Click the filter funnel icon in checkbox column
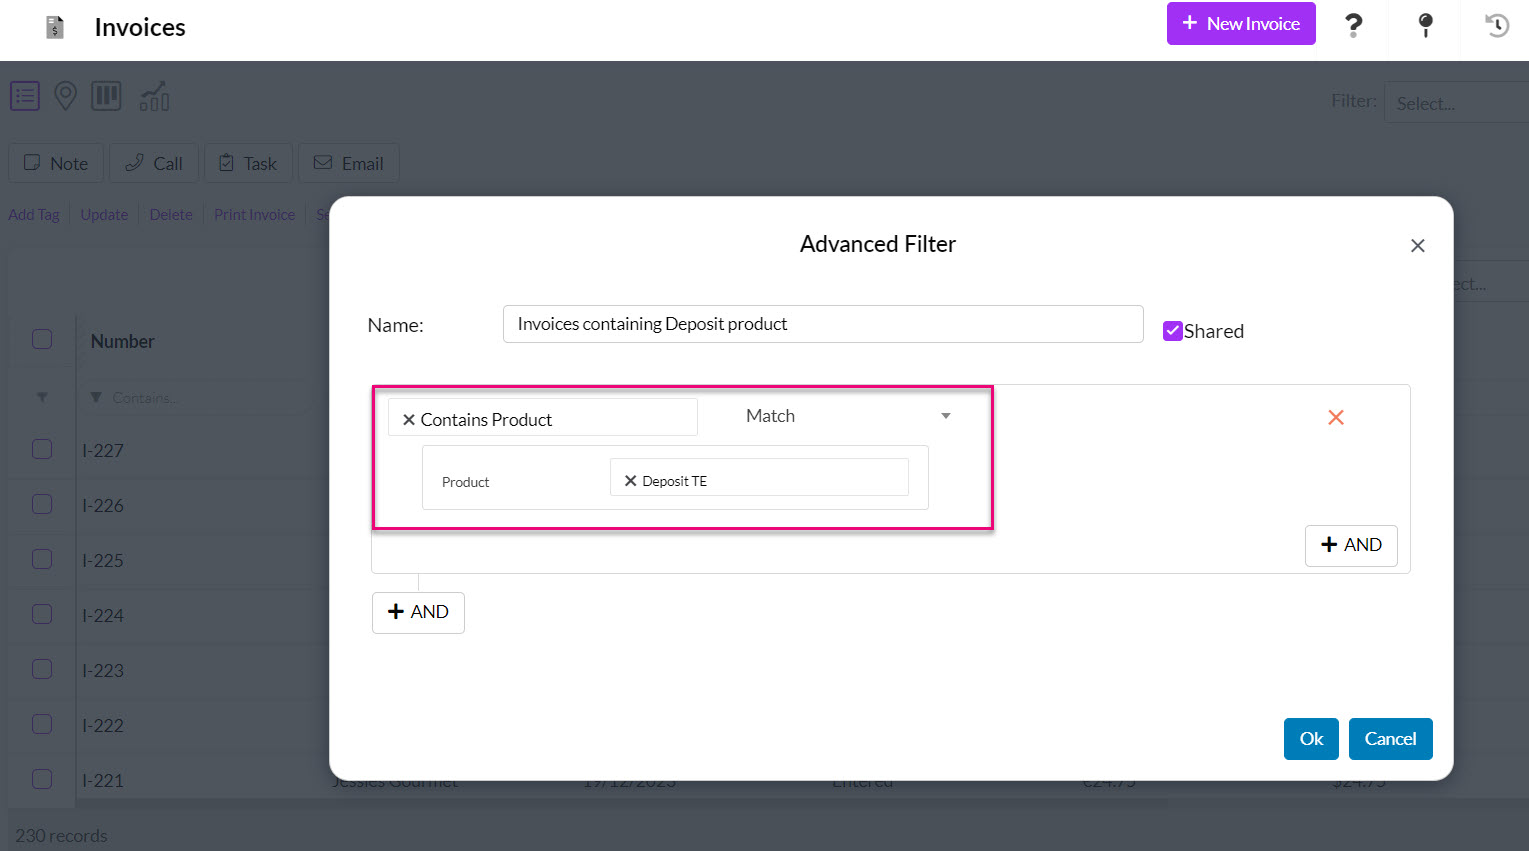This screenshot has height=851, width=1529. coord(42,397)
